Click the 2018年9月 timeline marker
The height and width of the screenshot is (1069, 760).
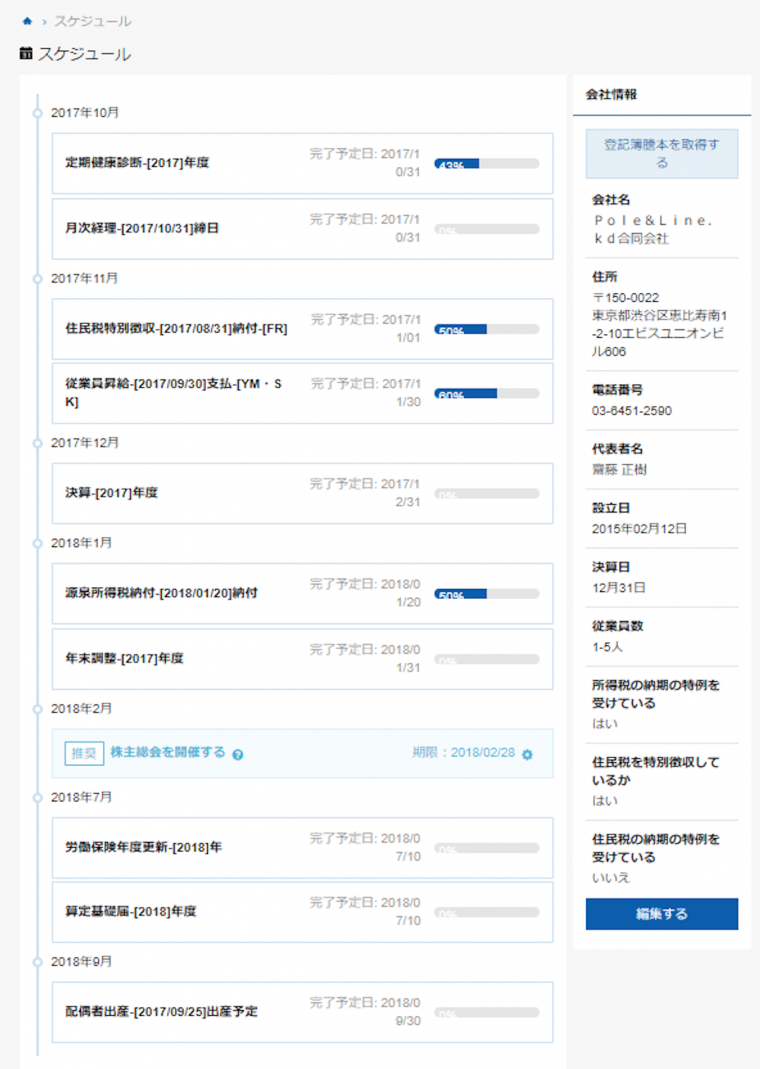click(x=37, y=961)
